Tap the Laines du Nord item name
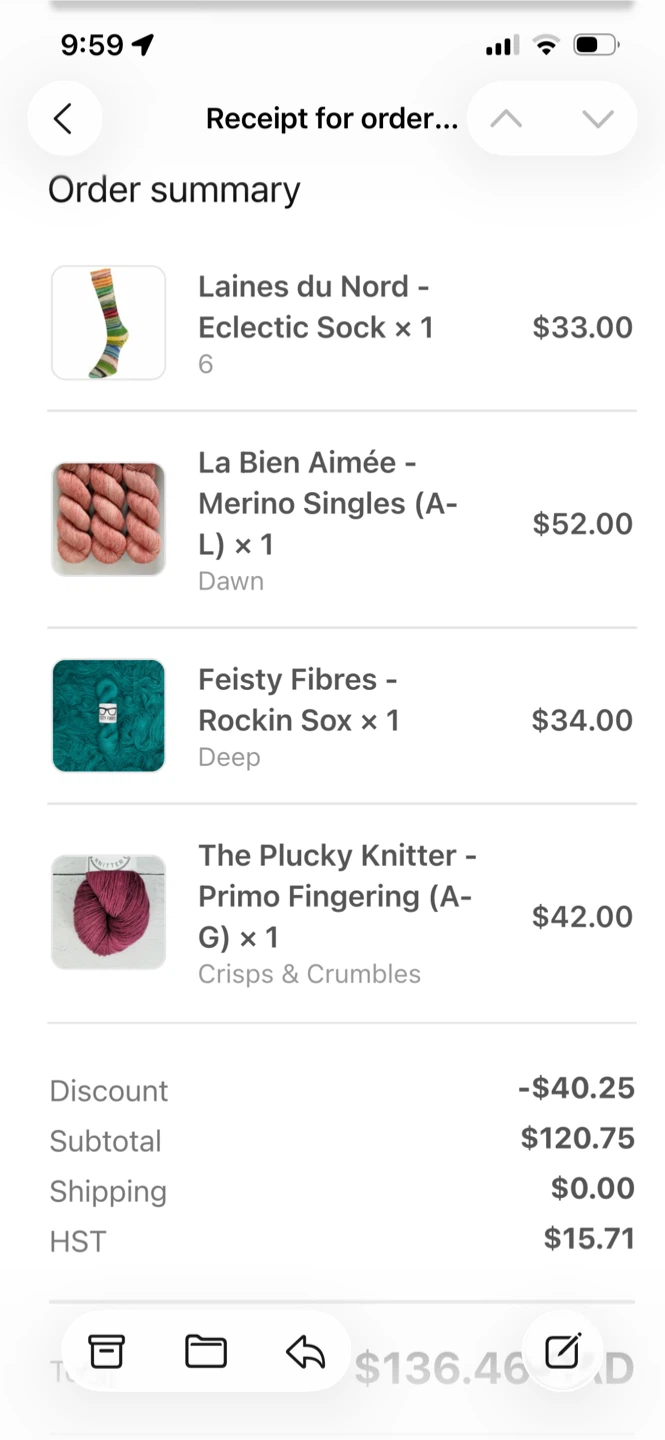This screenshot has height=1440, width=665. click(x=315, y=307)
